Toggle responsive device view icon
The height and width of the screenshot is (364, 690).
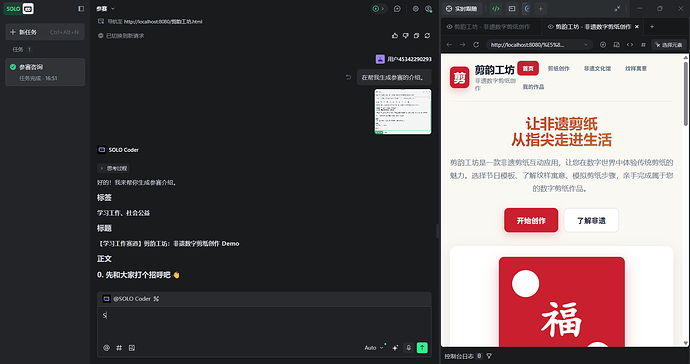(x=617, y=44)
